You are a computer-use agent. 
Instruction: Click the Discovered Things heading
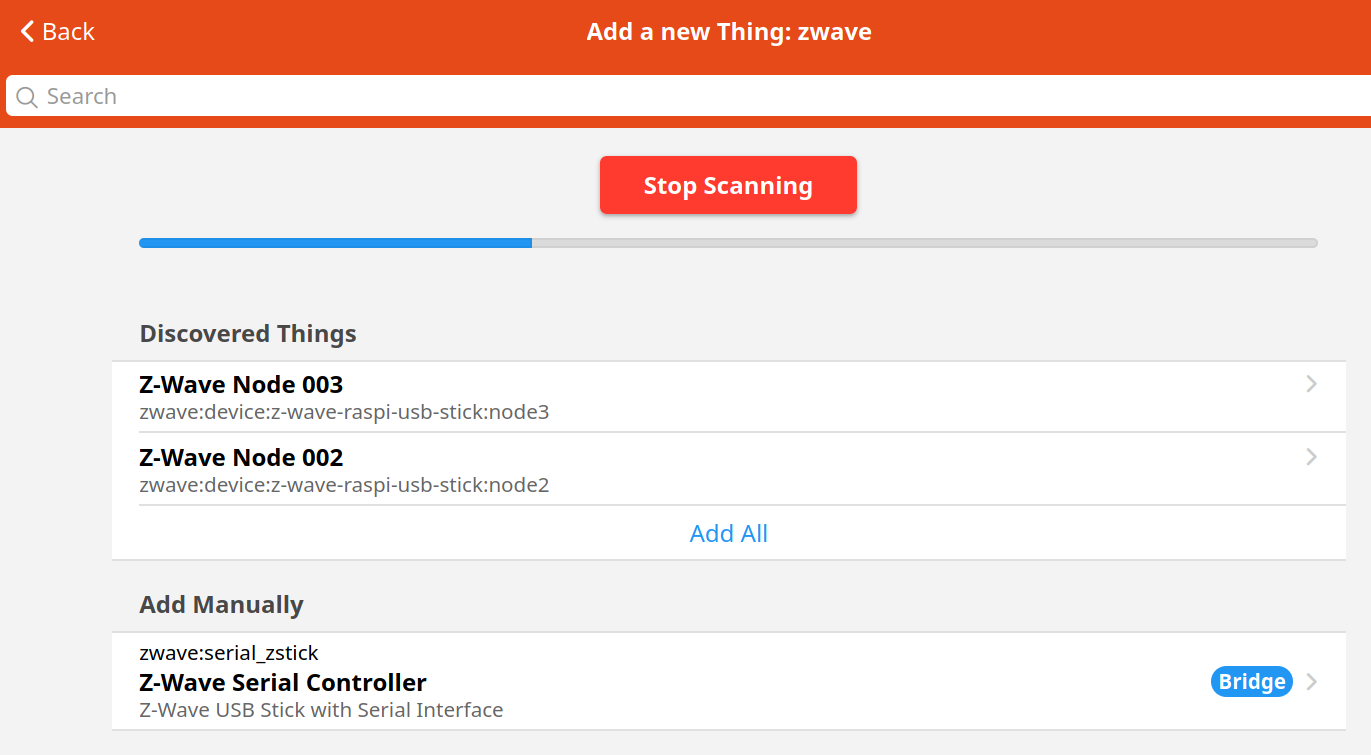[x=248, y=333]
